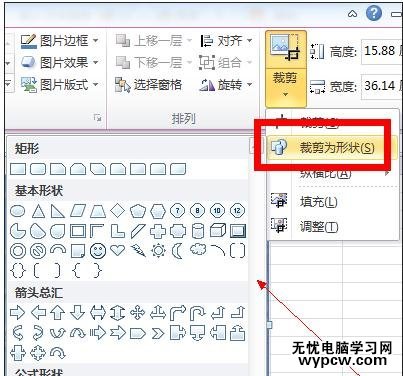Select the Right Arrow block arrow
Viewport: 403px width, 376px height.
coord(17,313)
